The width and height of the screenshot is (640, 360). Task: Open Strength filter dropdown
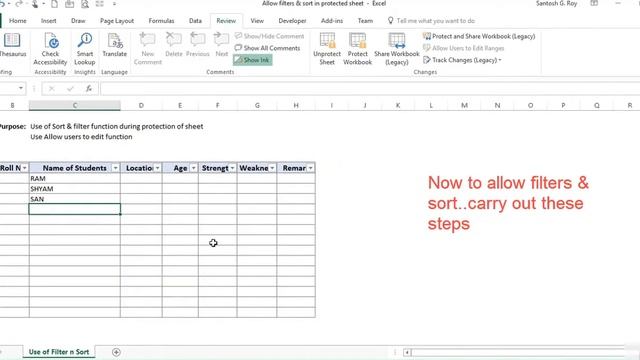point(232,168)
